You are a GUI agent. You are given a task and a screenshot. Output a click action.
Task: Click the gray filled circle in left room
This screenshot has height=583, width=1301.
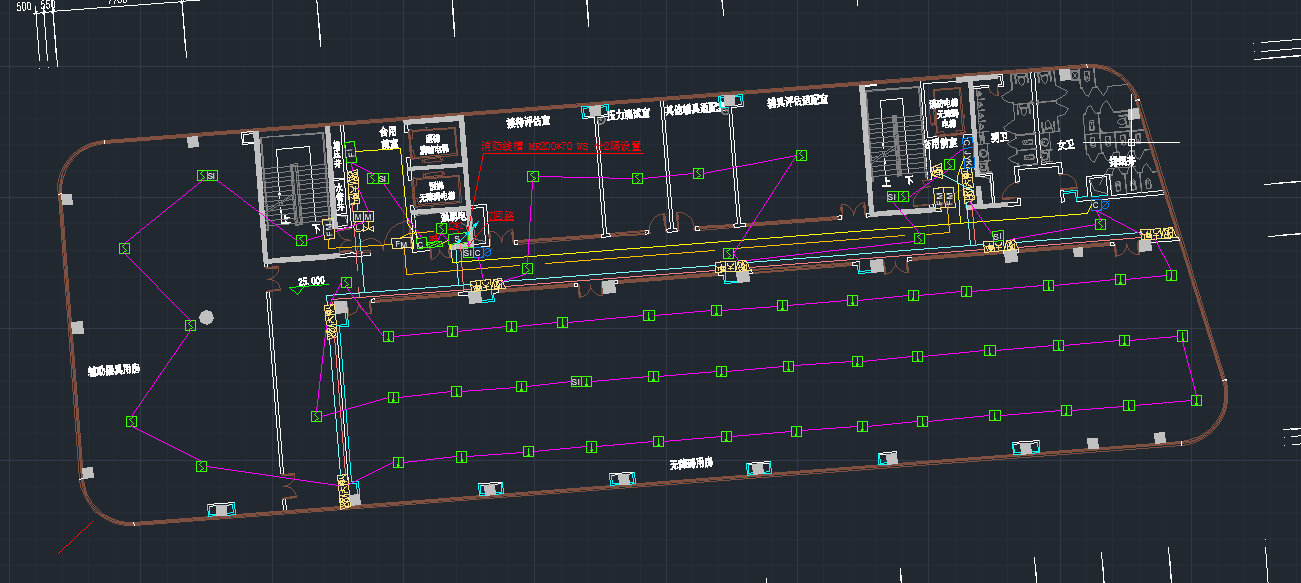[206, 318]
